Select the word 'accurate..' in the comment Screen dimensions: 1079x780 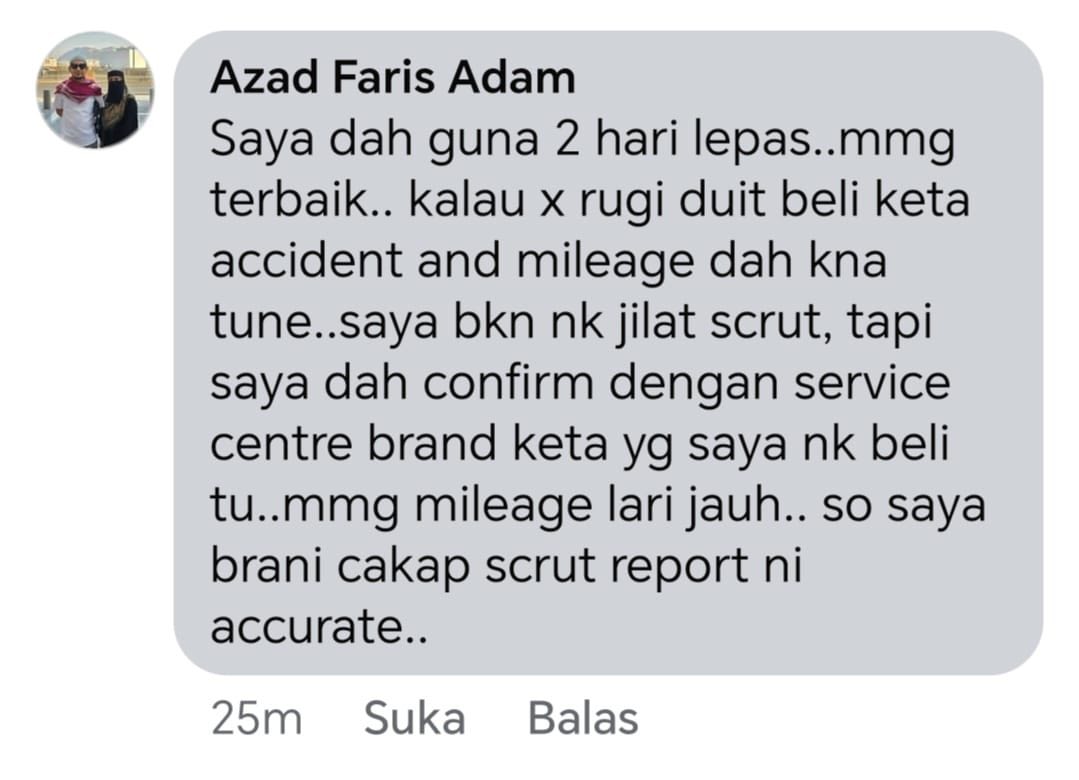pyautogui.click(x=319, y=626)
